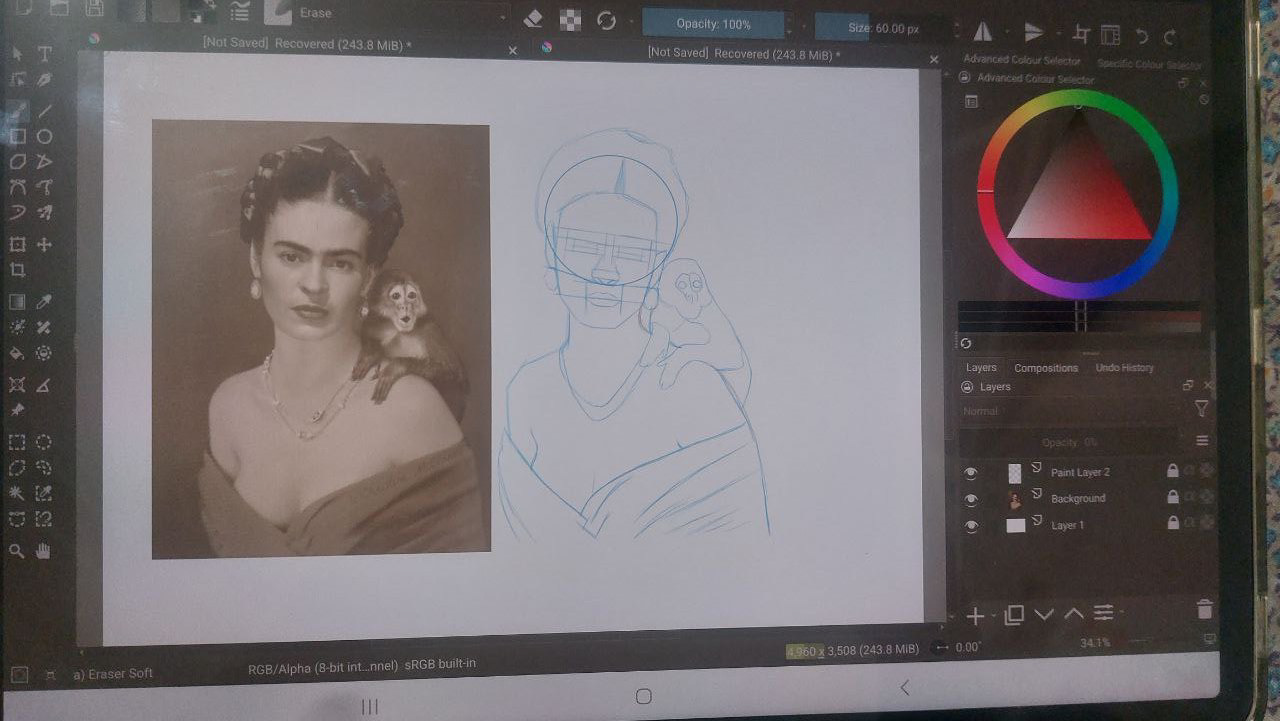1280x721 pixels.
Task: Toggle Preserve Alpha checkerboard button
Action: click(569, 18)
